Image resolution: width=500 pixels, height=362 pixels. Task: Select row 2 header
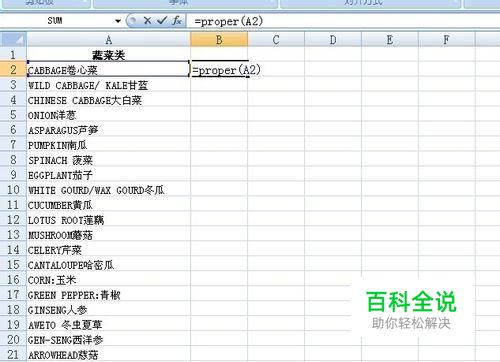pyautogui.click(x=13, y=69)
